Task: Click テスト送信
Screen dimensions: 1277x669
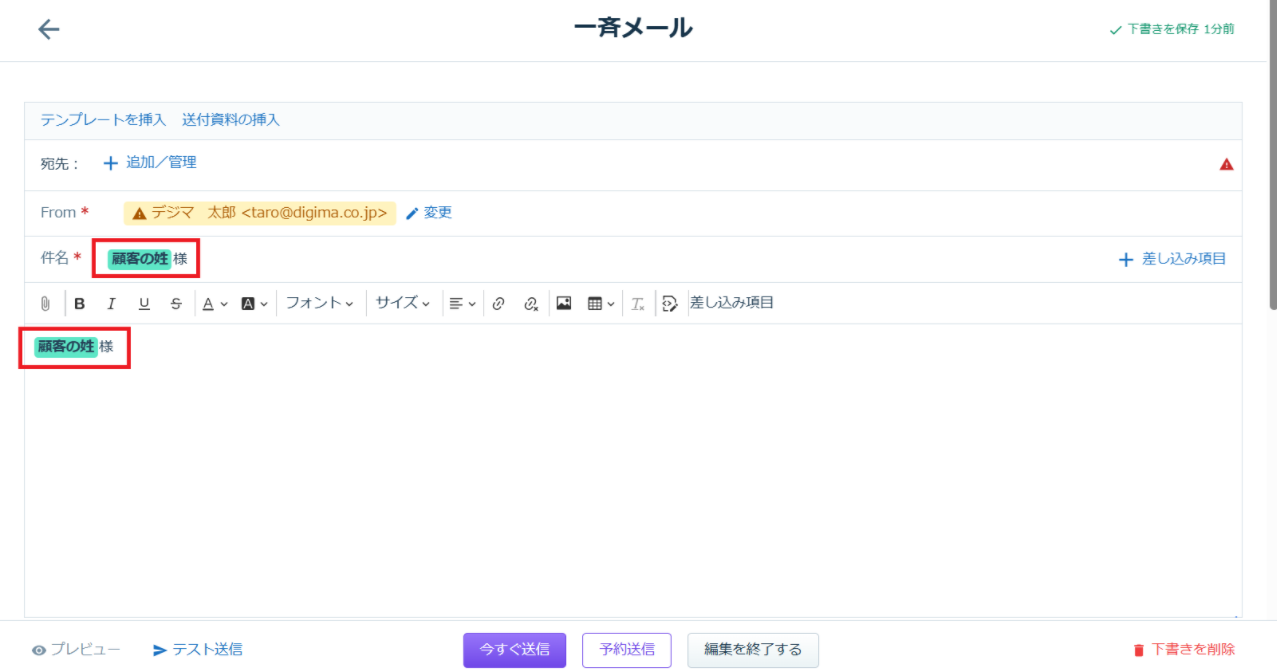Action: tap(197, 650)
